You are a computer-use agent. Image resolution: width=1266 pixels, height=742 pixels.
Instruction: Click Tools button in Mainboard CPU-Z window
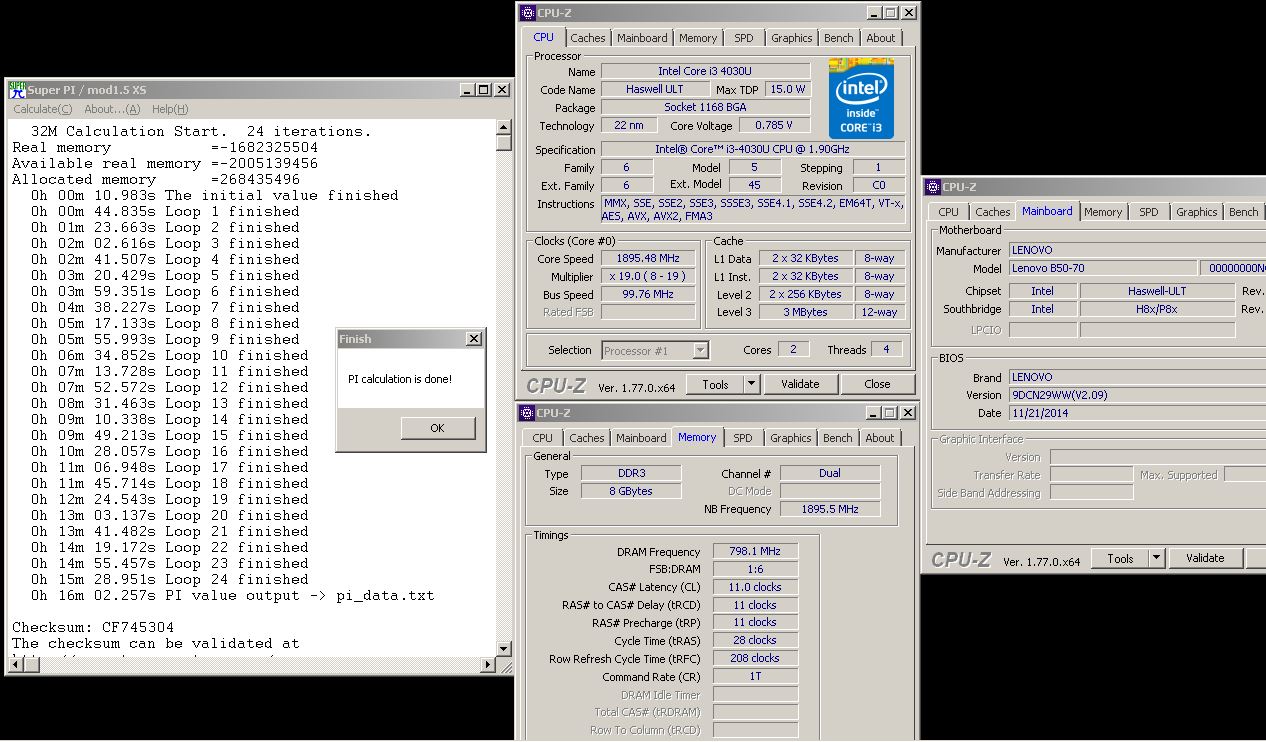point(1121,558)
